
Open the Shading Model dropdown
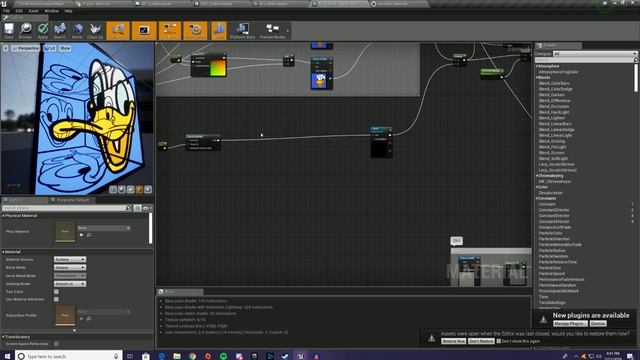(70, 284)
